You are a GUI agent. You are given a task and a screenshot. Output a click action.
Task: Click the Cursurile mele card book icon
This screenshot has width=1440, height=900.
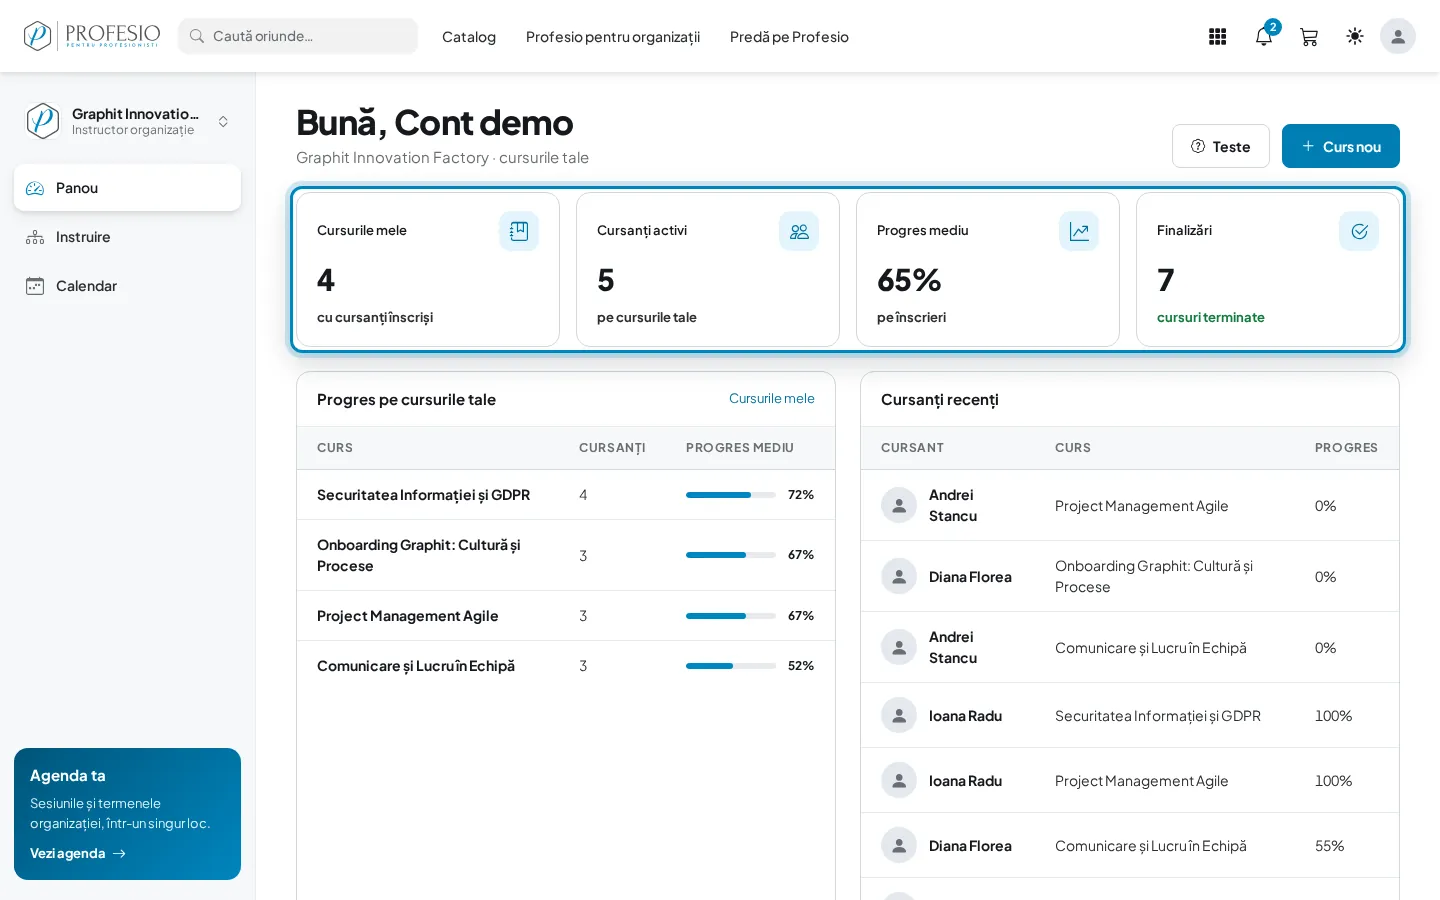point(519,231)
